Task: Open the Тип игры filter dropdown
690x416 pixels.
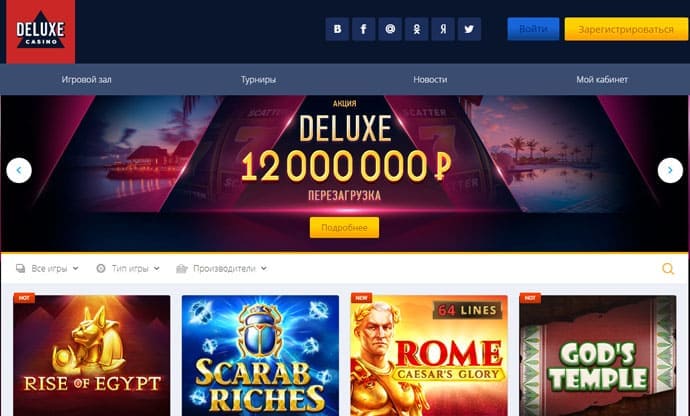Action: [128, 269]
